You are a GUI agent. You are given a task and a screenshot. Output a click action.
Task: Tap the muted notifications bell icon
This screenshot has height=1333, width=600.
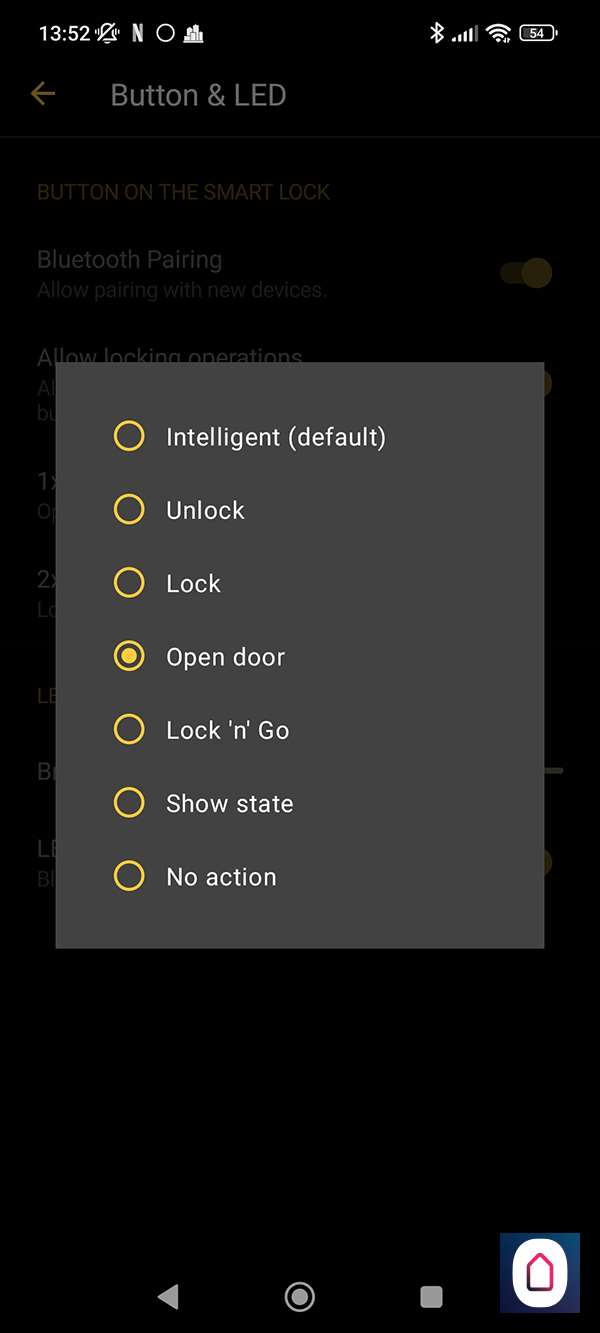coord(107,33)
